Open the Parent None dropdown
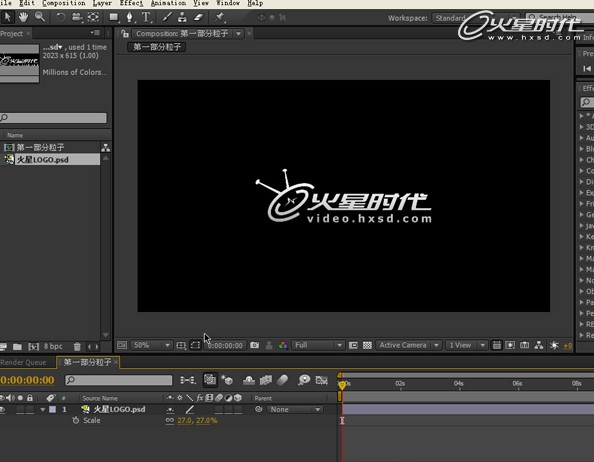The width and height of the screenshot is (594, 462). (295, 409)
